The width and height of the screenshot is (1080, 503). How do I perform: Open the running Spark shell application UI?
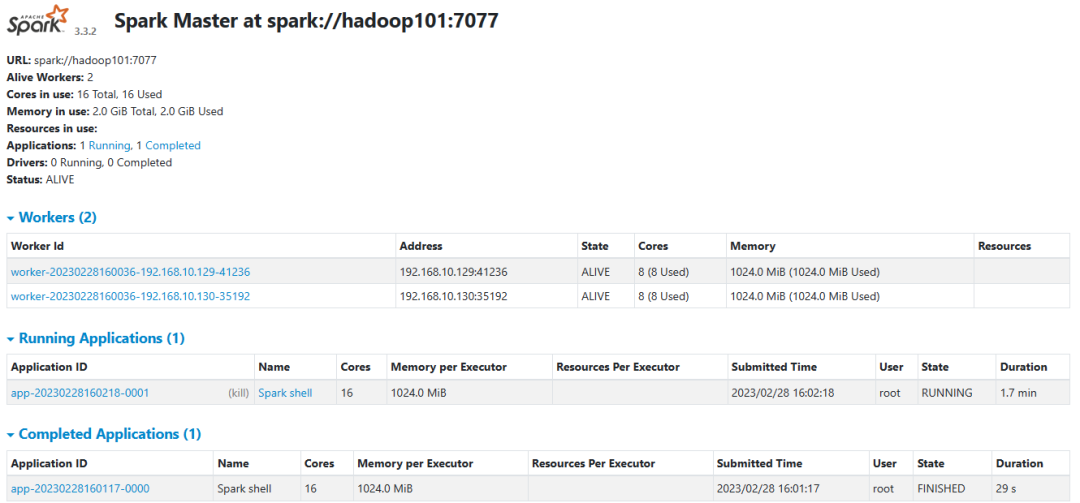(x=285, y=393)
